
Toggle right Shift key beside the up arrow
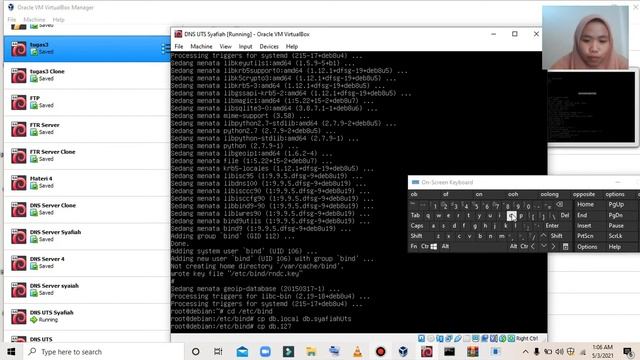pos(556,236)
